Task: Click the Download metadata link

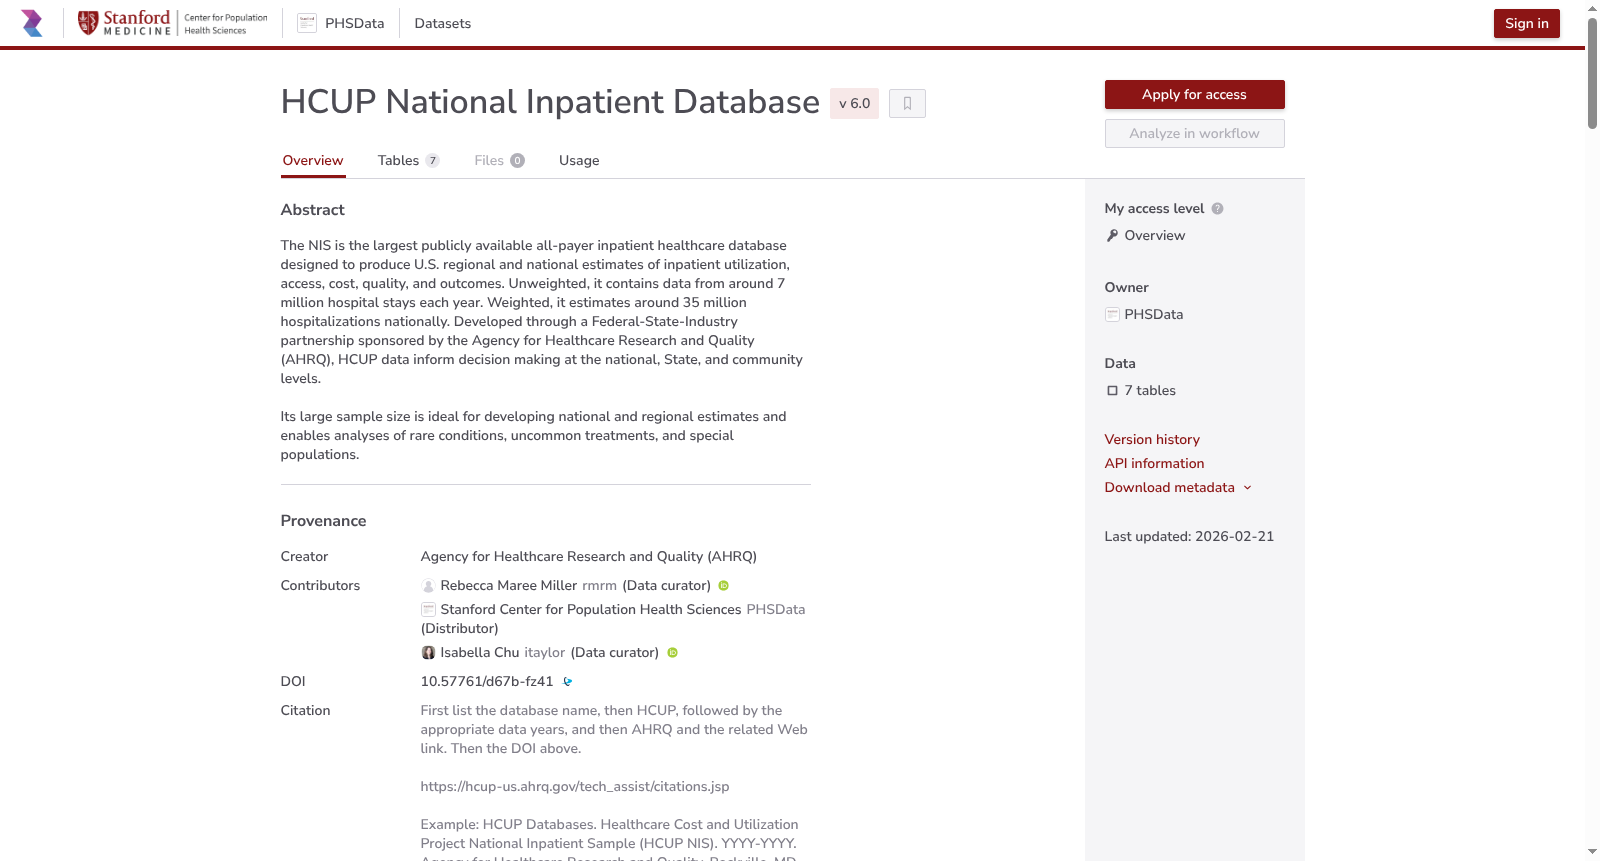Action: 1169,487
